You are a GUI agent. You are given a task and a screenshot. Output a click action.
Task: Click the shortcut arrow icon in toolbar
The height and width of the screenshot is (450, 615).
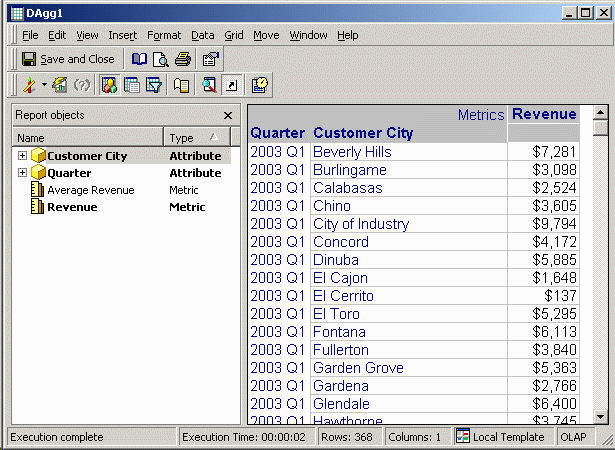point(231,86)
